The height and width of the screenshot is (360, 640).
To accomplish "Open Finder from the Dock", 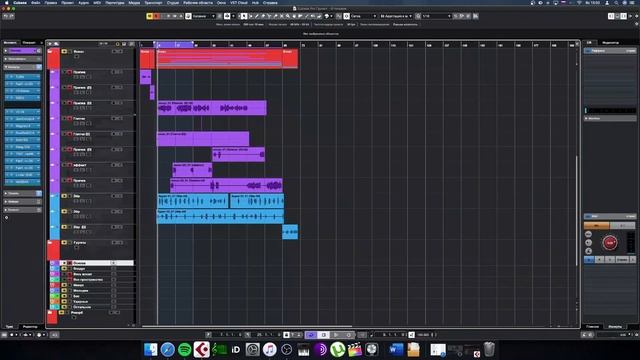I will point(151,349).
